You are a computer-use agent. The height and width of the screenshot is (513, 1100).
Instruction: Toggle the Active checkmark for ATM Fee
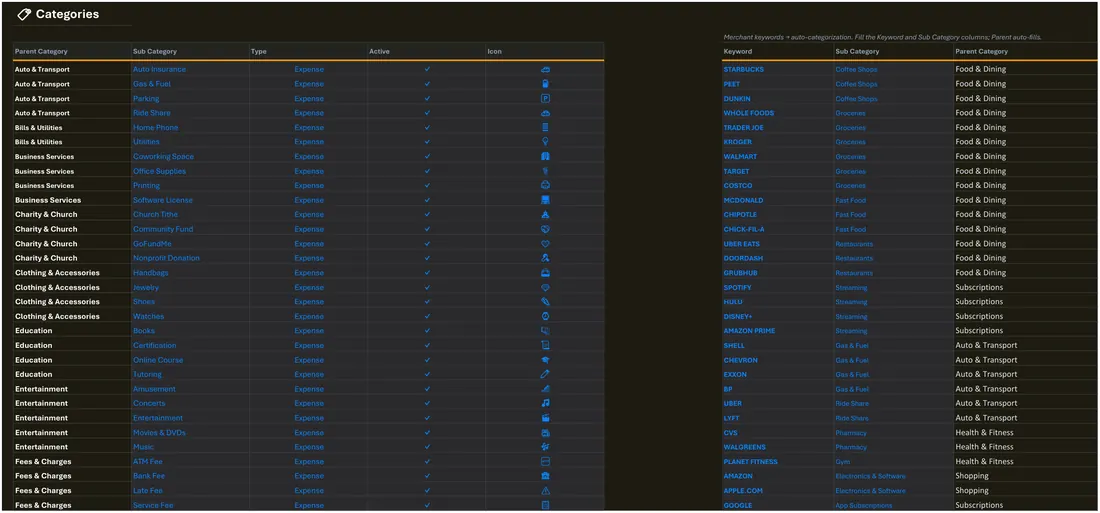click(427, 462)
